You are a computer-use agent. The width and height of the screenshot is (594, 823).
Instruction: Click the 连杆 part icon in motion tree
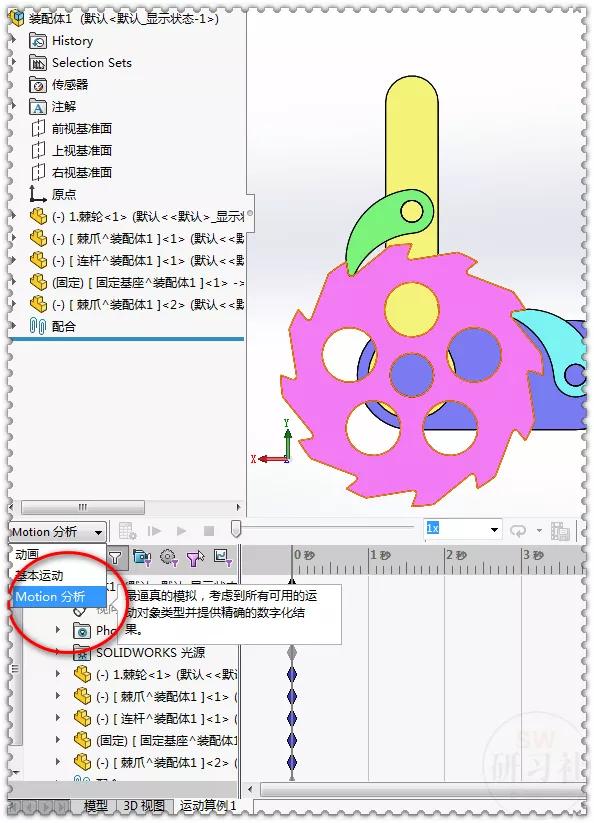coord(82,718)
